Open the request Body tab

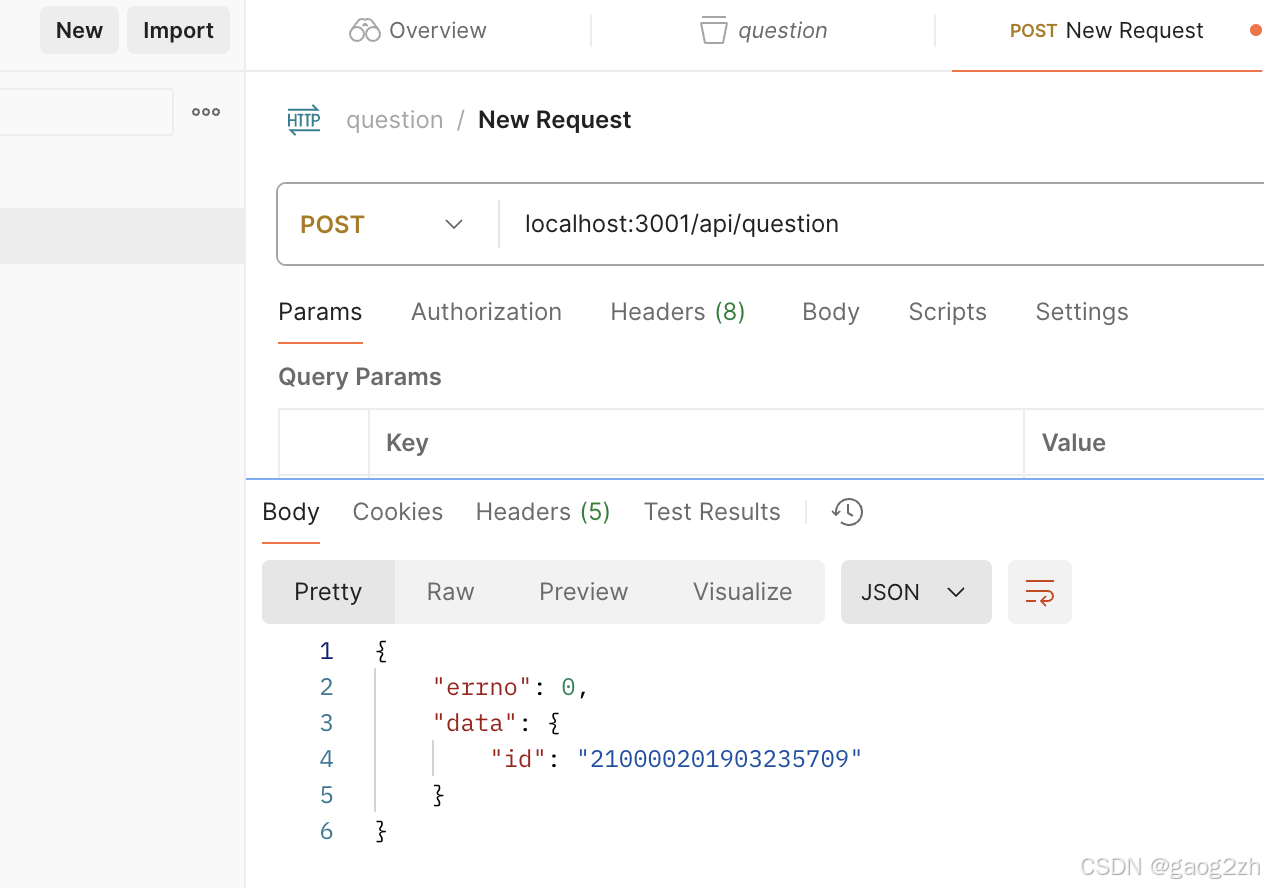coord(830,312)
